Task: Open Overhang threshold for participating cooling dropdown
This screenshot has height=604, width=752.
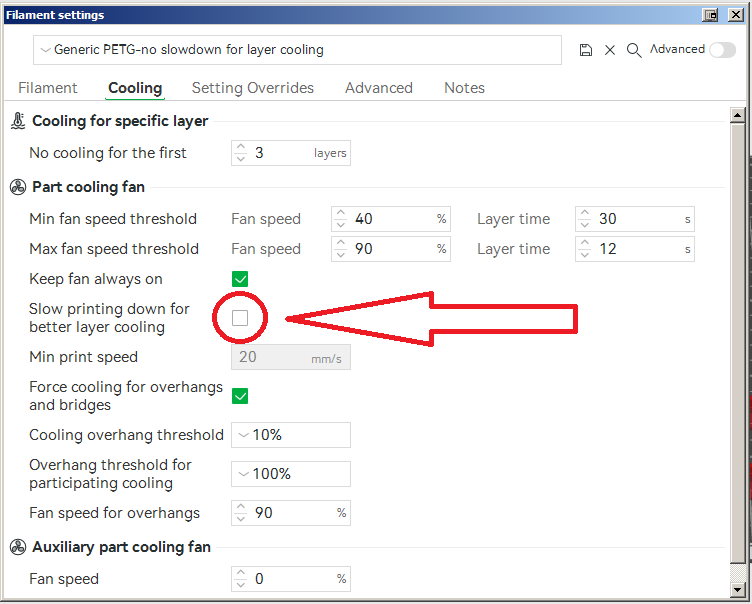Action: click(291, 474)
